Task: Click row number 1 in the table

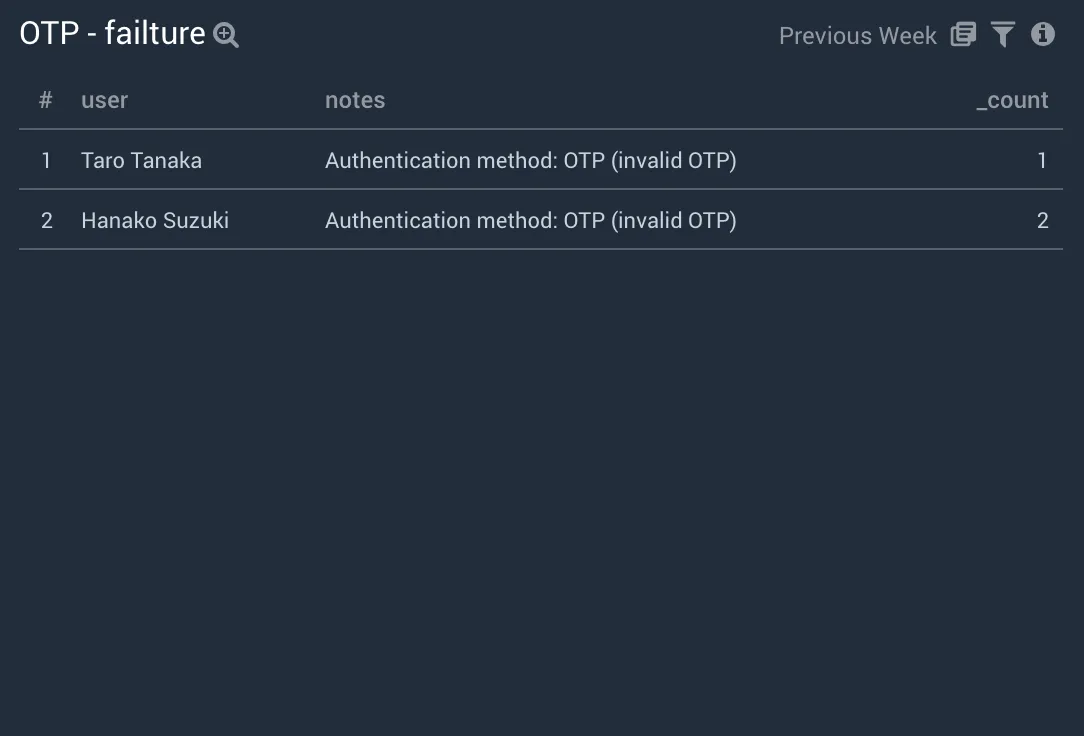Action: tap(46, 160)
